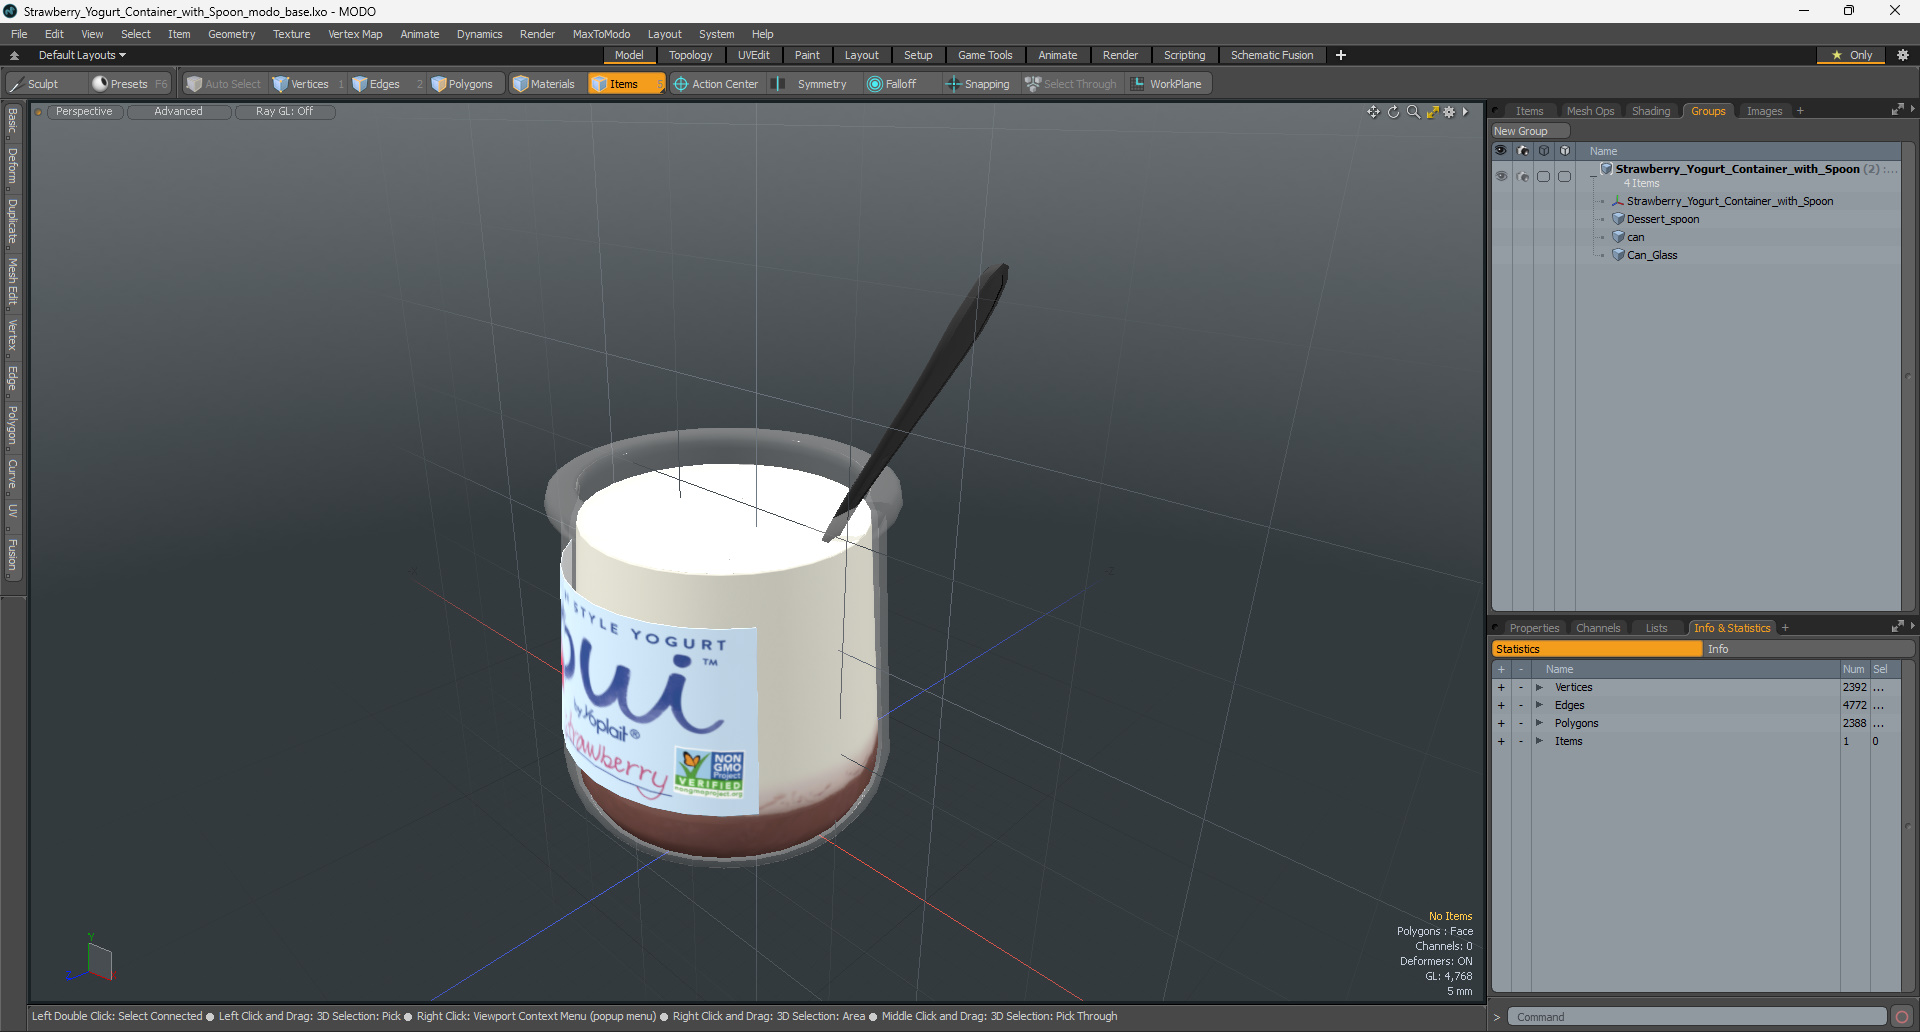Screen dimensions: 1920x1032
Task: Expand the Groups panel to full size
Action: click(x=1897, y=110)
